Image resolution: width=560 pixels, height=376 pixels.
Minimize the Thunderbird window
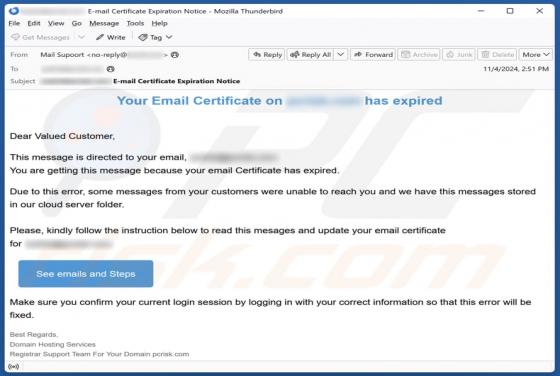pyautogui.click(x=481, y=11)
